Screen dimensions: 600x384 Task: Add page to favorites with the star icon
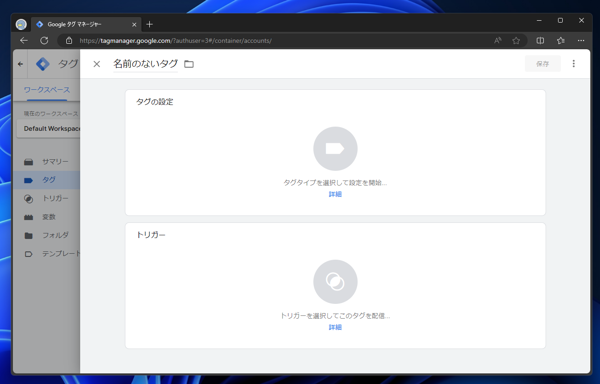point(516,40)
